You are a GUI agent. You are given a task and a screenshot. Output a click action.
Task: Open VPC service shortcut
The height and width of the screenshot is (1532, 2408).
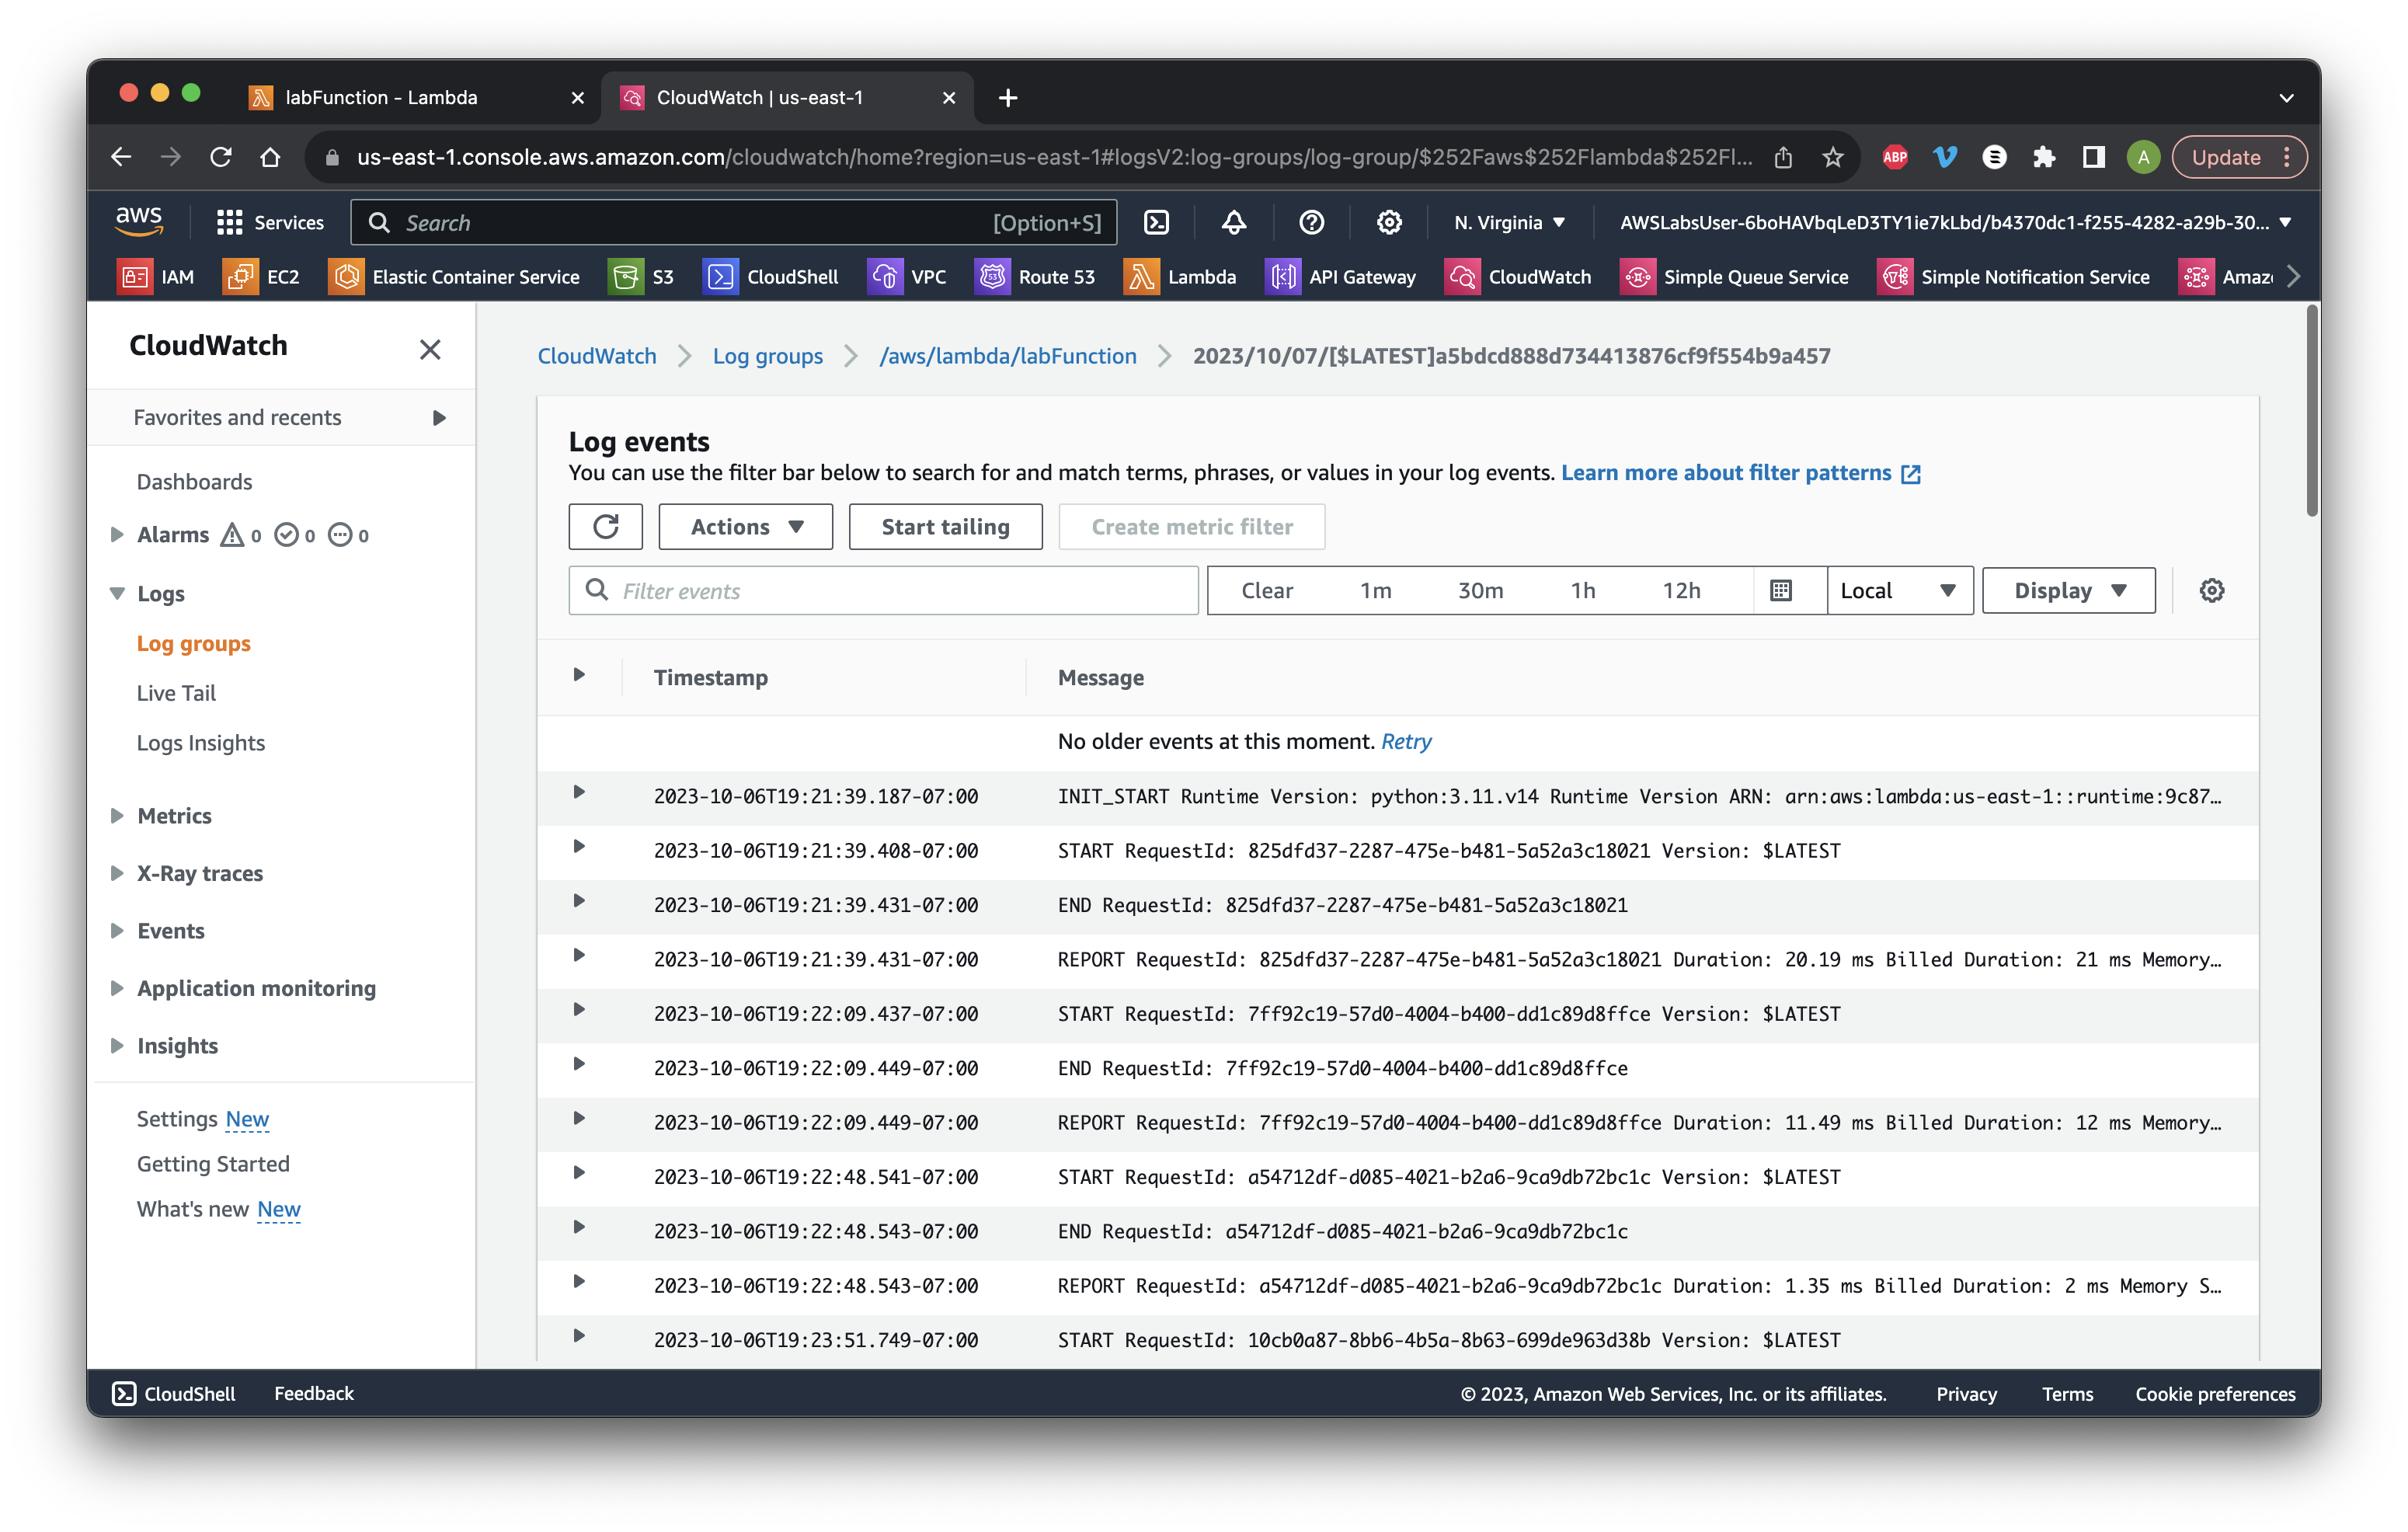point(906,277)
